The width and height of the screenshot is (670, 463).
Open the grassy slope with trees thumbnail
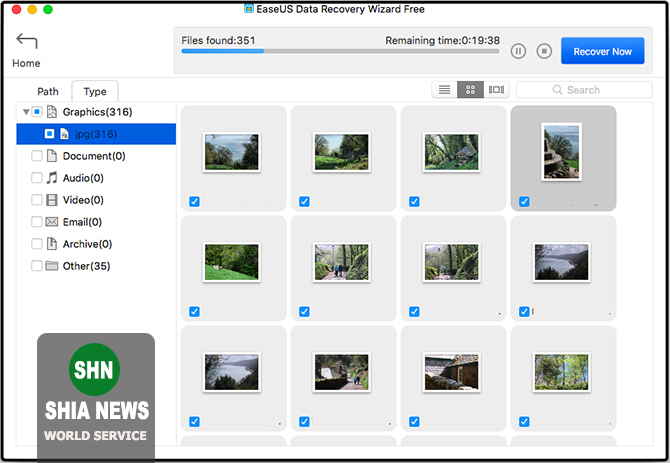pos(232,262)
